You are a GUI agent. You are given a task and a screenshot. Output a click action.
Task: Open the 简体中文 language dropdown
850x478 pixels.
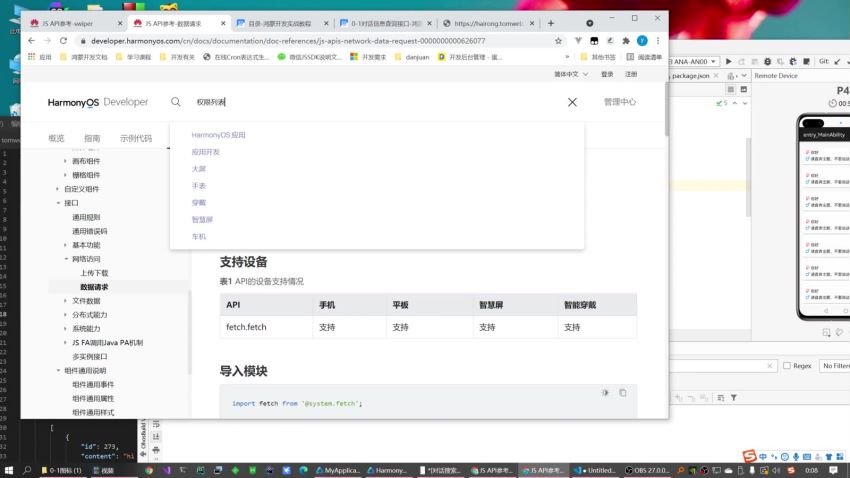coord(571,74)
